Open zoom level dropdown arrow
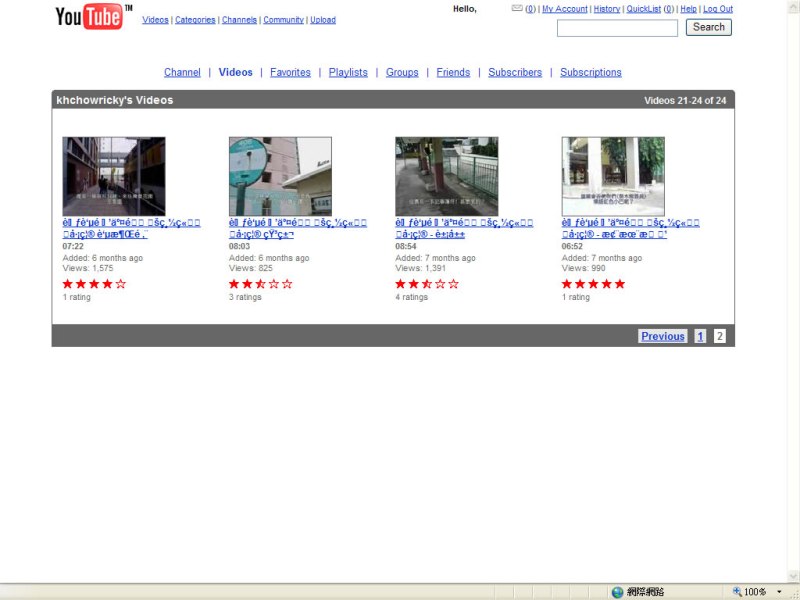Image resolution: width=800 pixels, height=600 pixels. click(x=779, y=592)
